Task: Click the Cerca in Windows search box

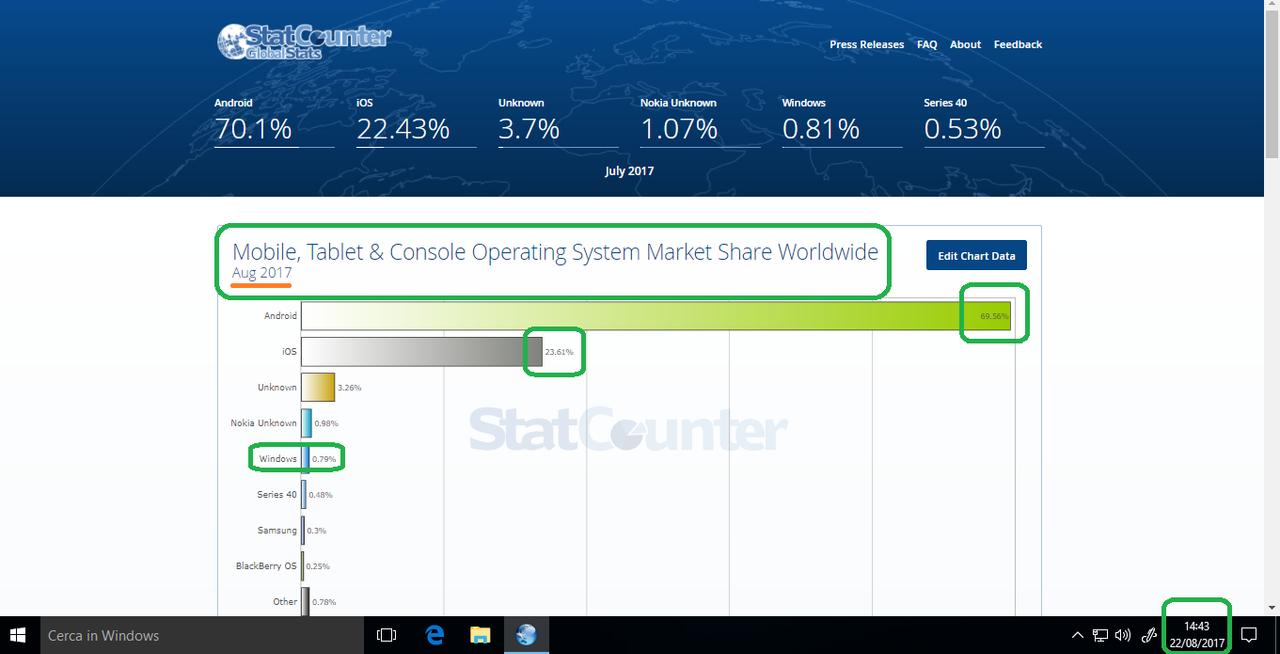Action: click(x=201, y=635)
